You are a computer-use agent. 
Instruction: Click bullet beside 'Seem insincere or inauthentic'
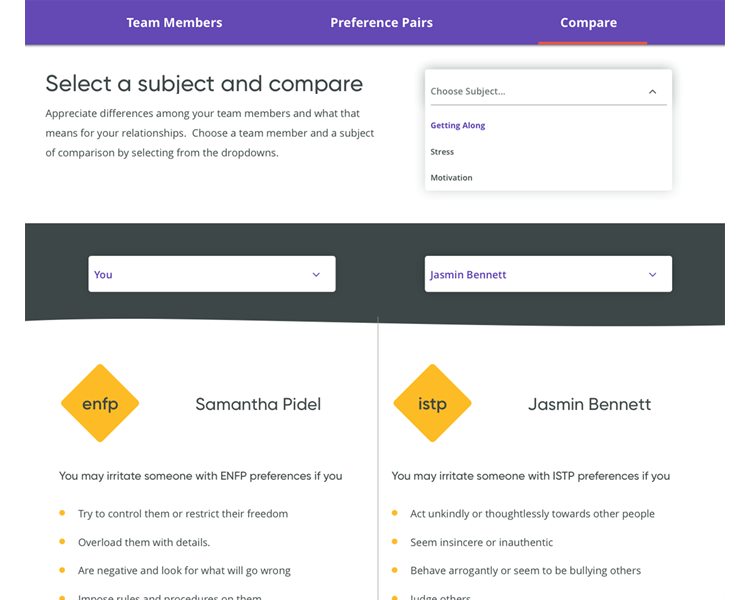pyautogui.click(x=395, y=542)
